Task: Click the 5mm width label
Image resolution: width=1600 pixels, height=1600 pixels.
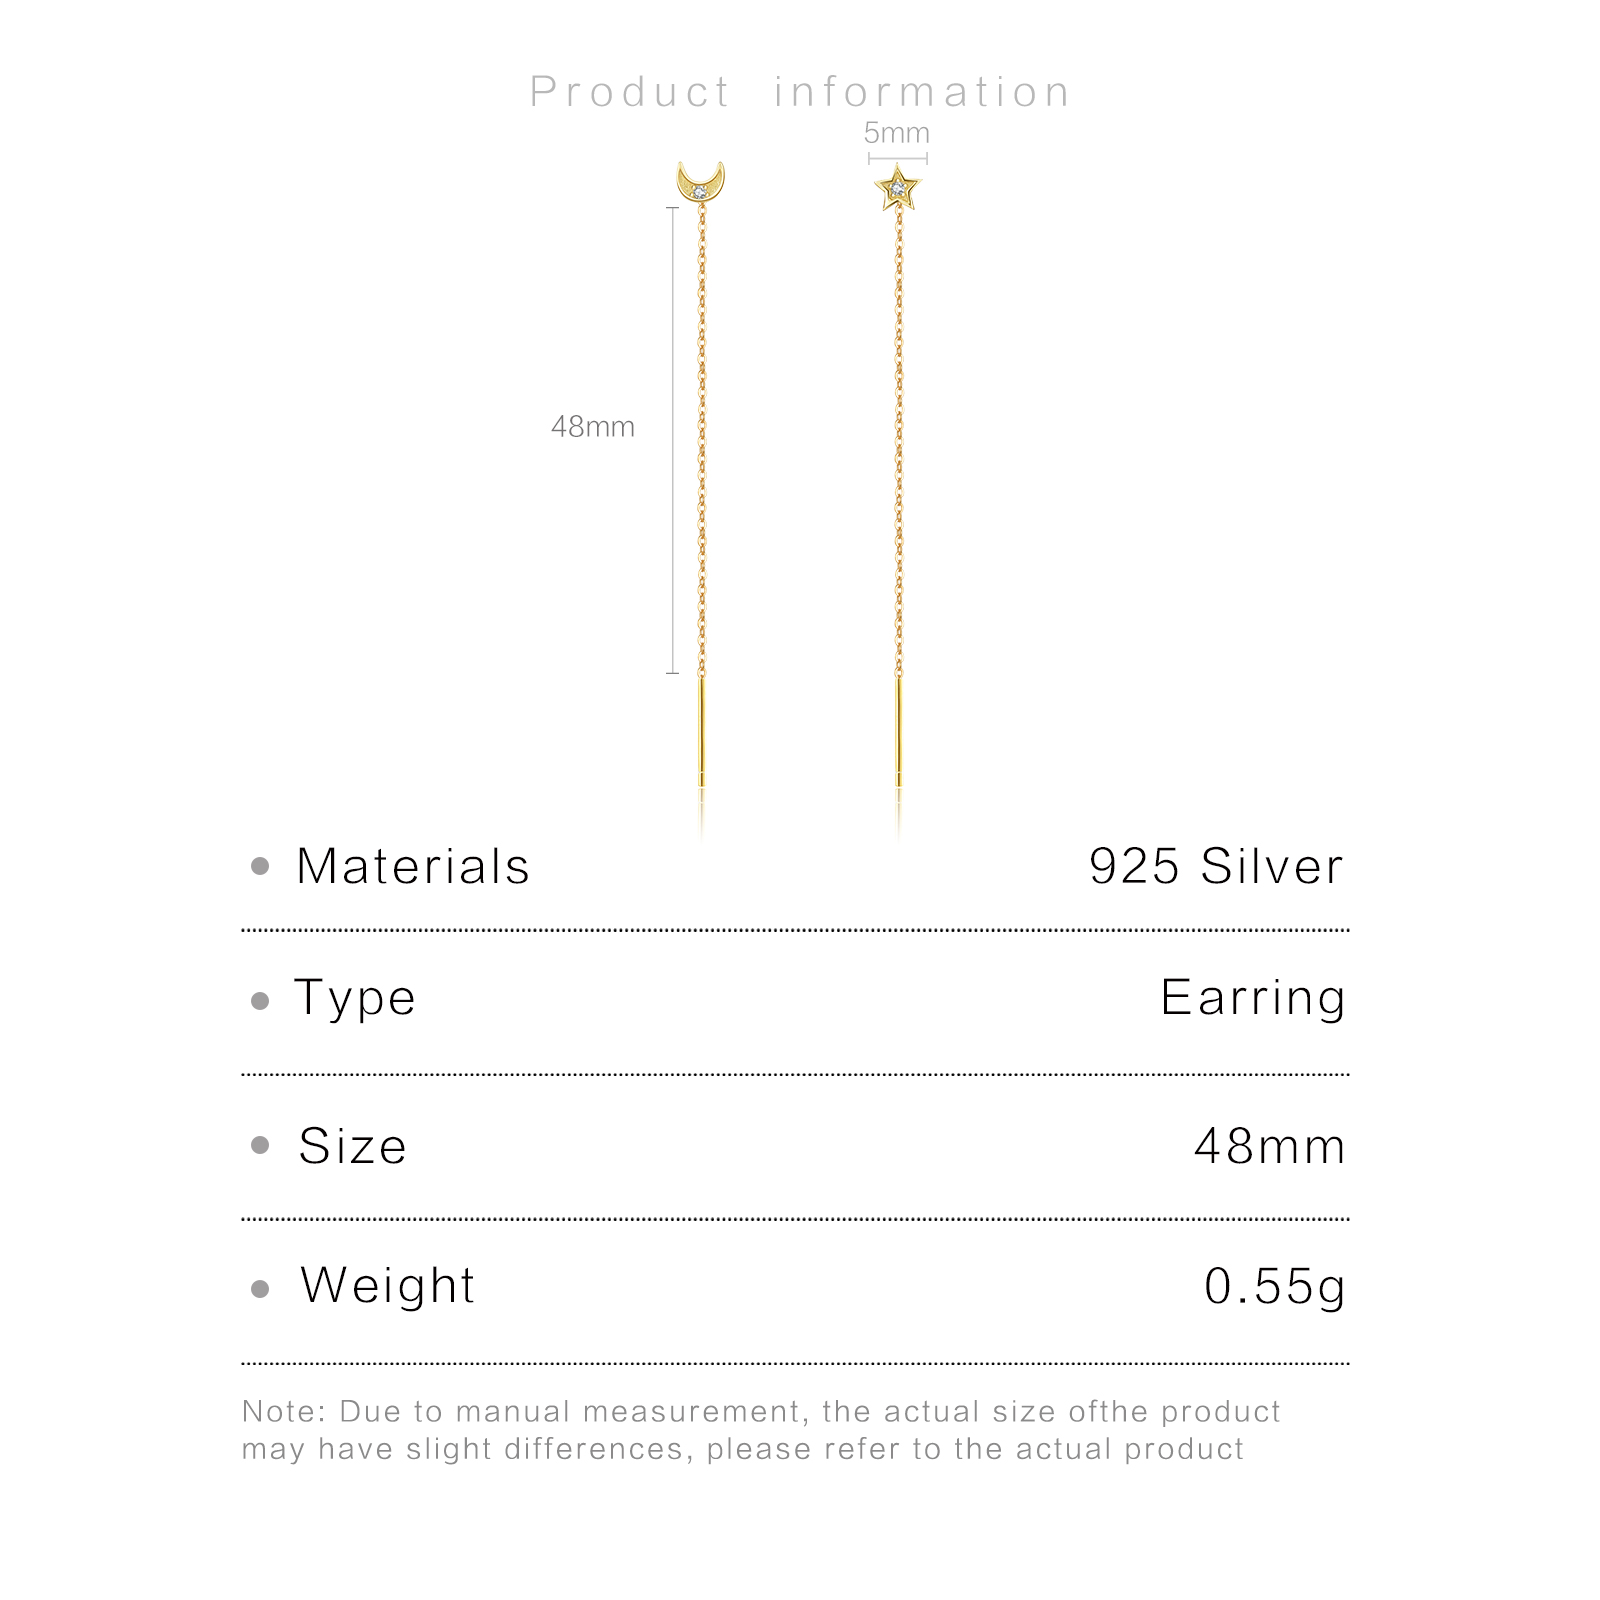Action: pos(896,133)
